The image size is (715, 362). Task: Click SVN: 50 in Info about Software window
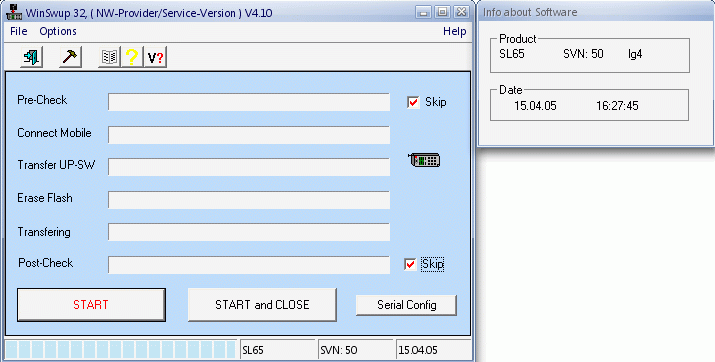pos(583,54)
